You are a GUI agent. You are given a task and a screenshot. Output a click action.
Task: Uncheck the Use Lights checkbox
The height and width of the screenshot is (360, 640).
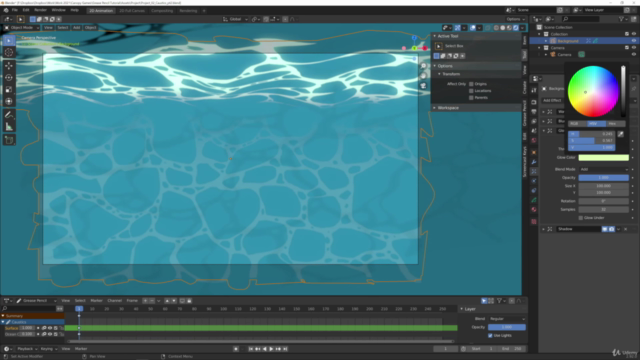tap(490, 336)
